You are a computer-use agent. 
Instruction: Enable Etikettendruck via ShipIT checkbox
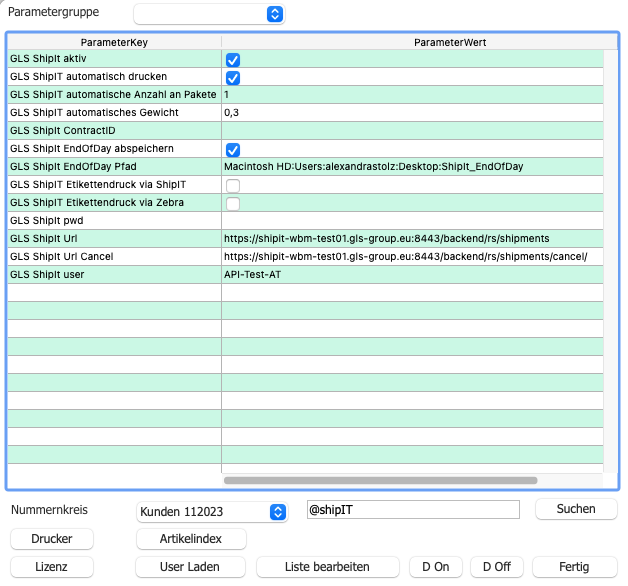(x=233, y=186)
